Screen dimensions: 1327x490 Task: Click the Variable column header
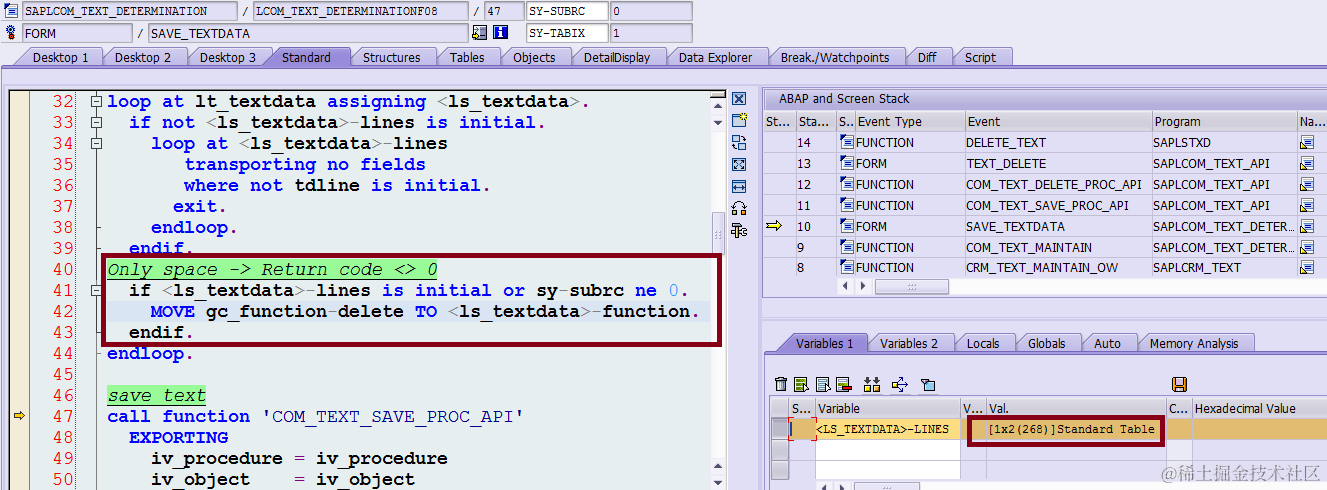(x=888, y=408)
